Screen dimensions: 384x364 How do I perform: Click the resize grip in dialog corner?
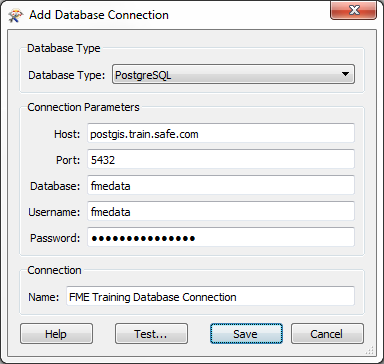[369, 350]
